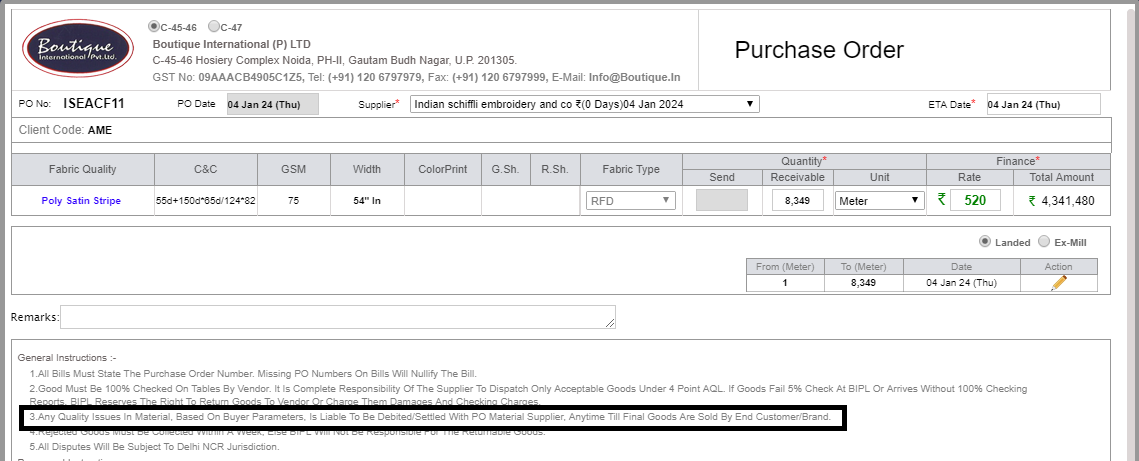Click the Boutique International (P) LTD company name
Image resolution: width=1139 pixels, height=461 pixels.
[x=232, y=44]
